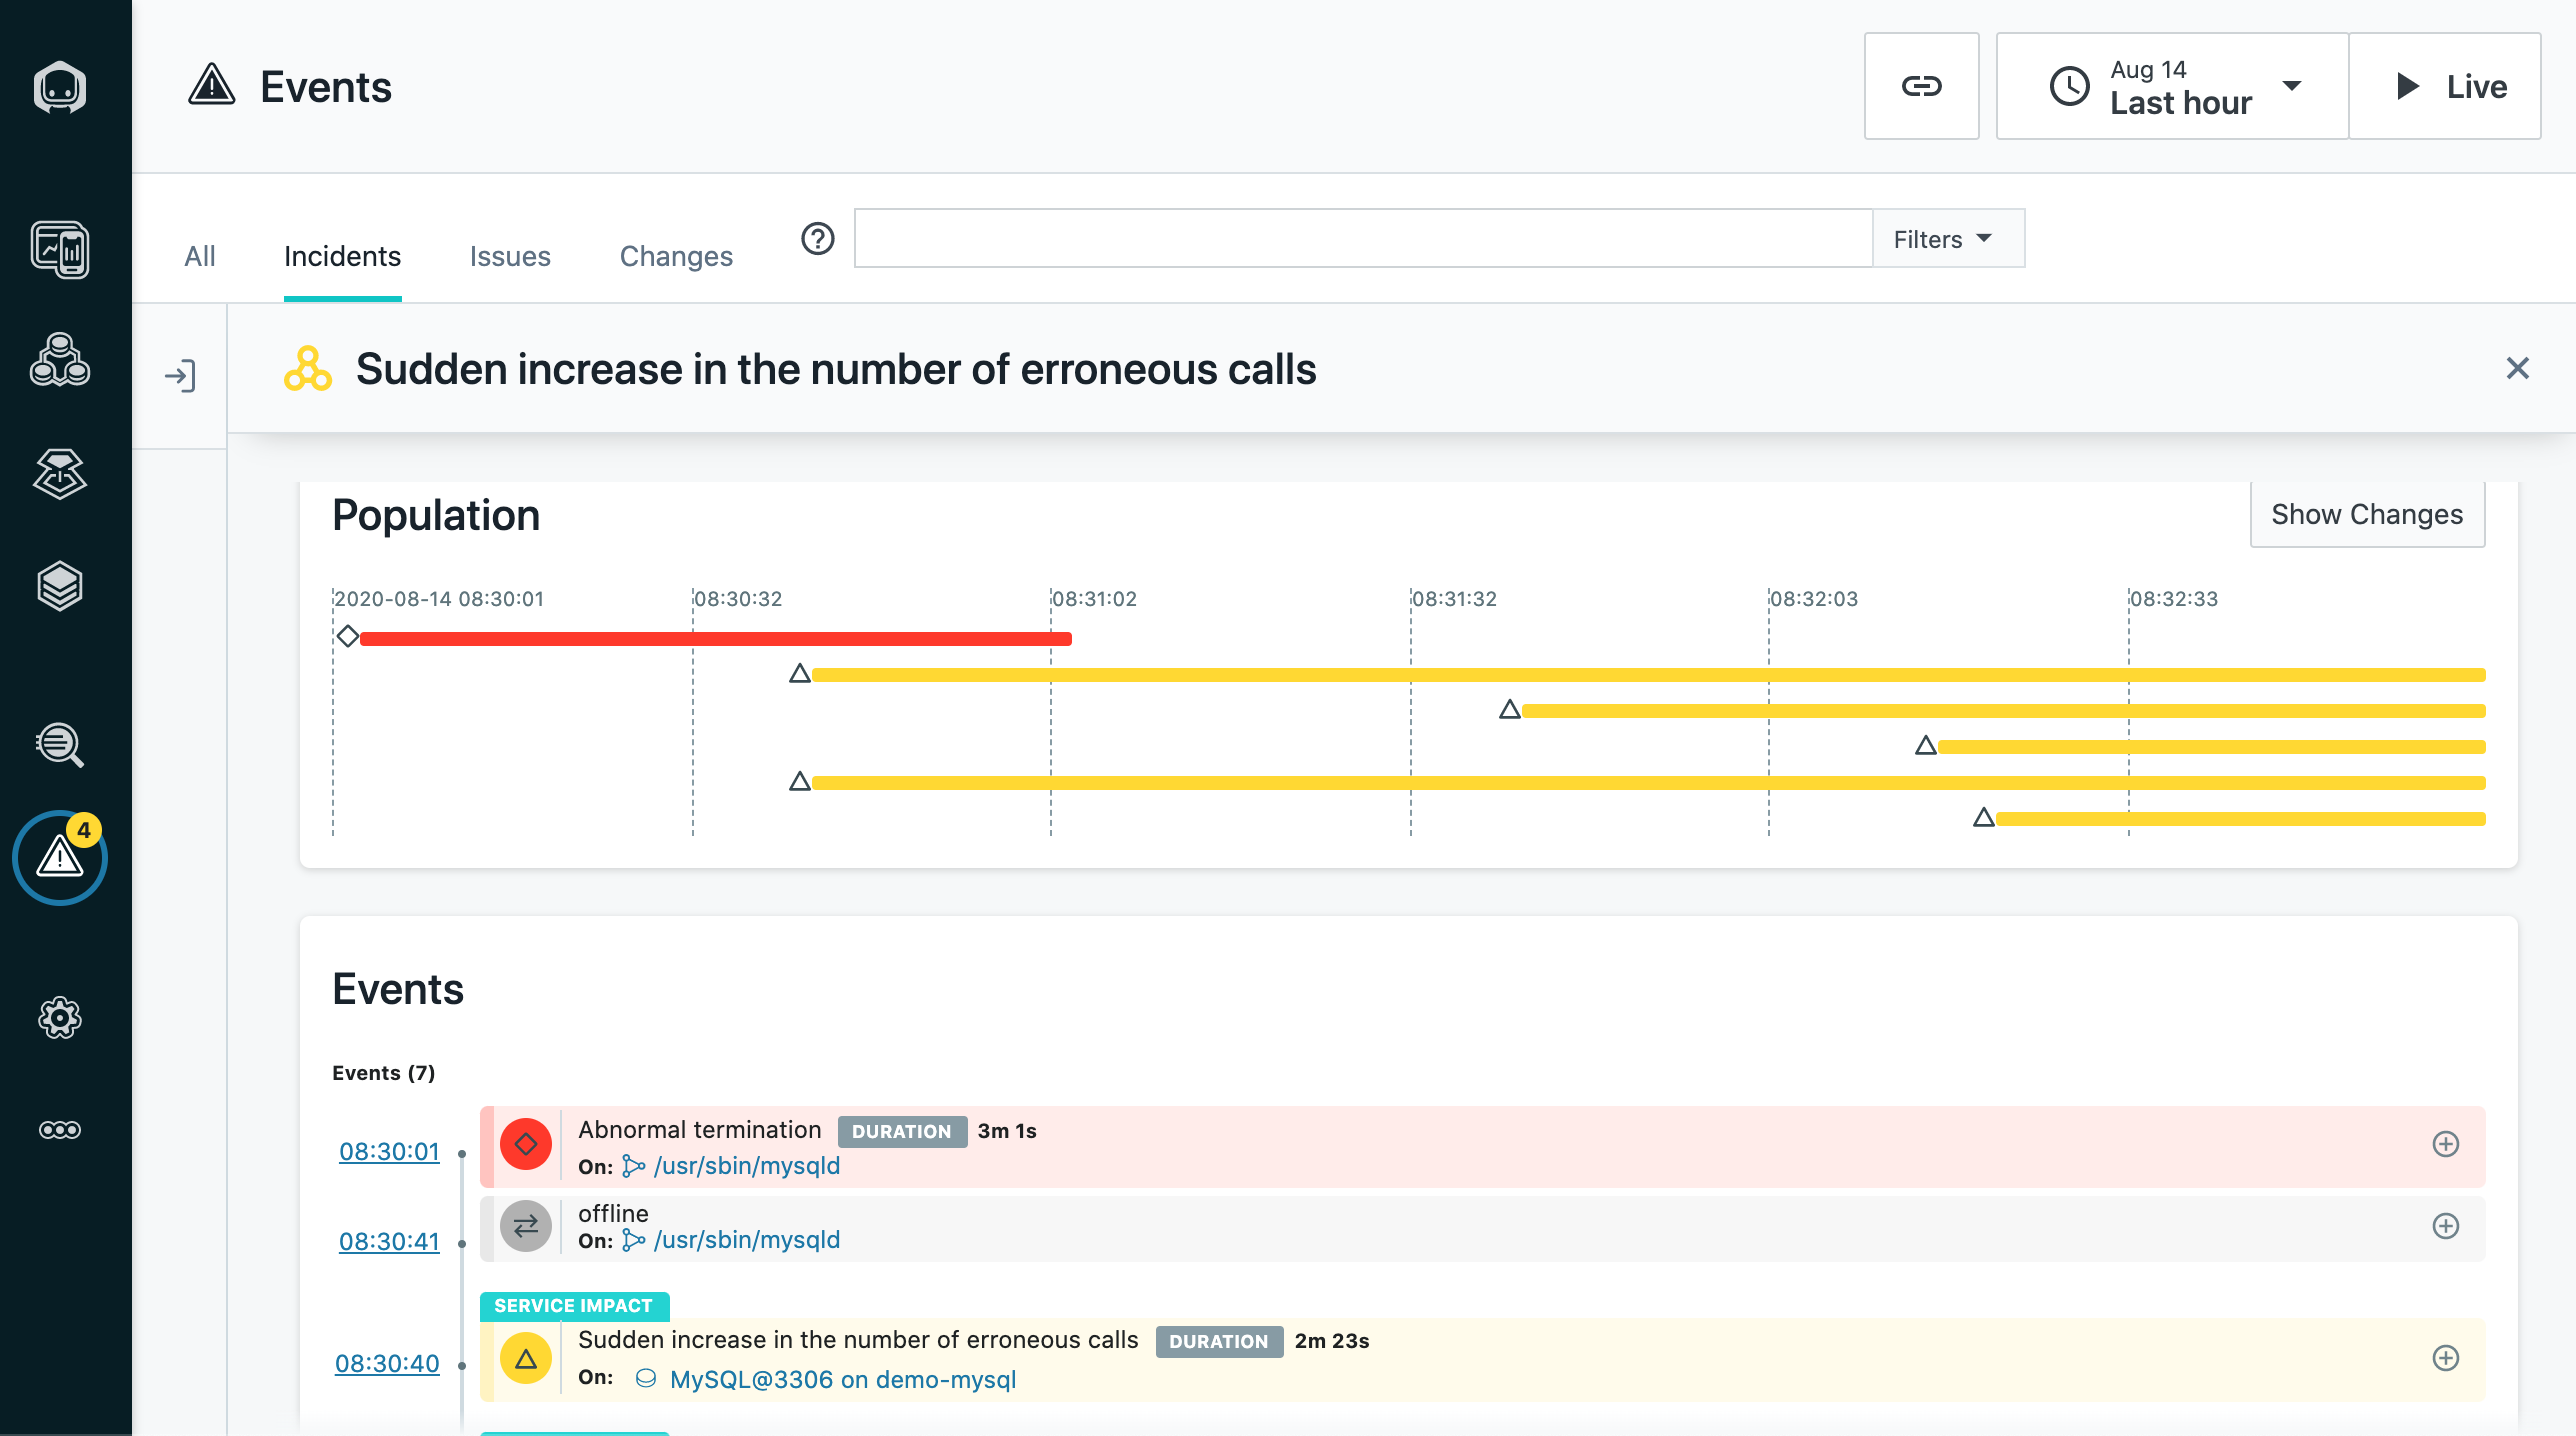Open the 08:30:01 timestamp link
This screenshot has width=2576, height=1436.
[x=389, y=1151]
